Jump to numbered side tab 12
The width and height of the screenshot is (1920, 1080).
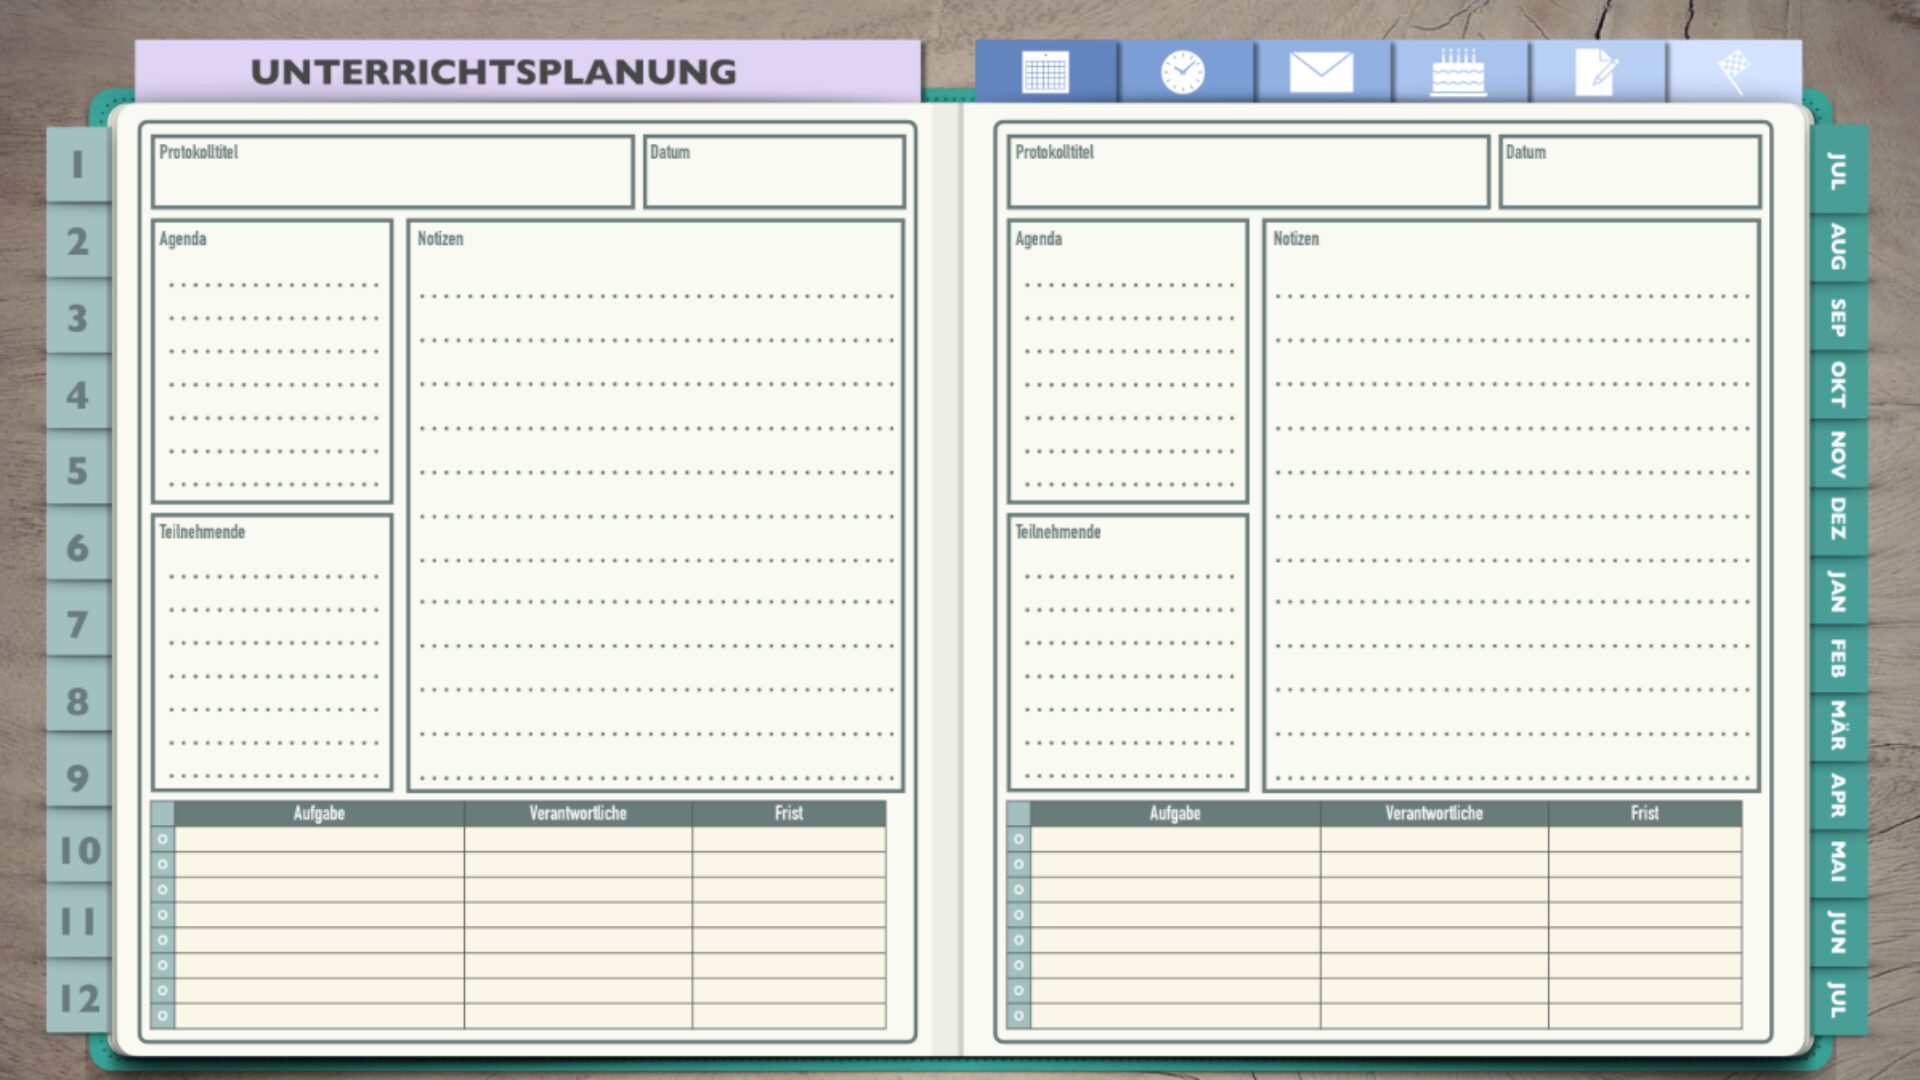(x=78, y=998)
